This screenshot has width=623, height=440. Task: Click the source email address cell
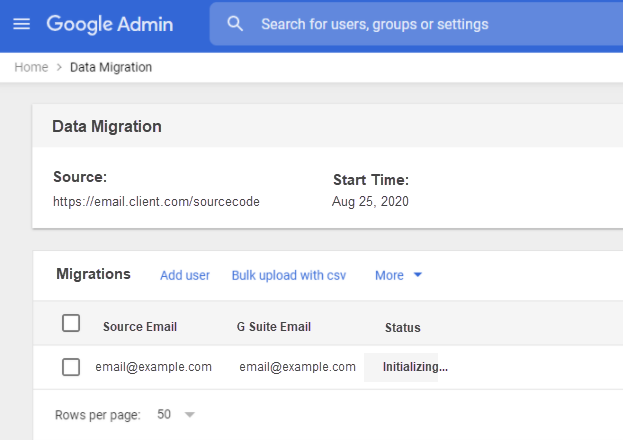[x=153, y=367]
